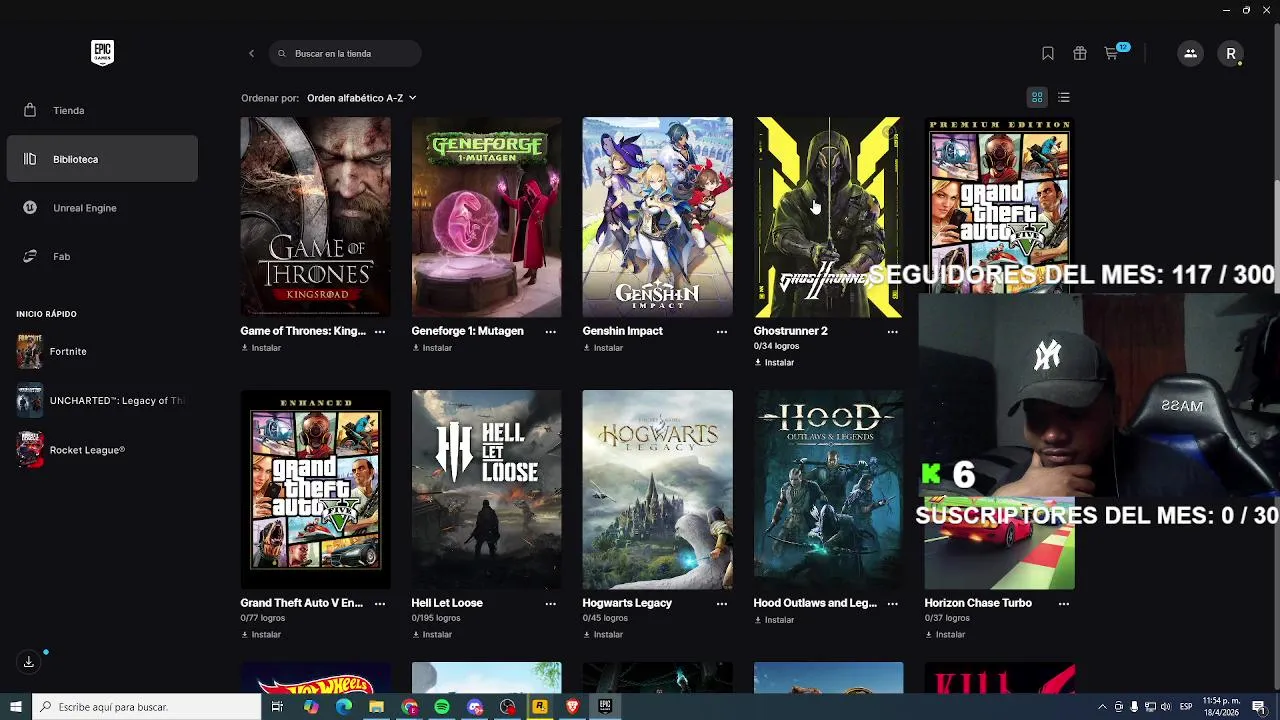Open options menu for Horizon Chase Turbo
Image resolution: width=1280 pixels, height=720 pixels.
coord(1064,603)
